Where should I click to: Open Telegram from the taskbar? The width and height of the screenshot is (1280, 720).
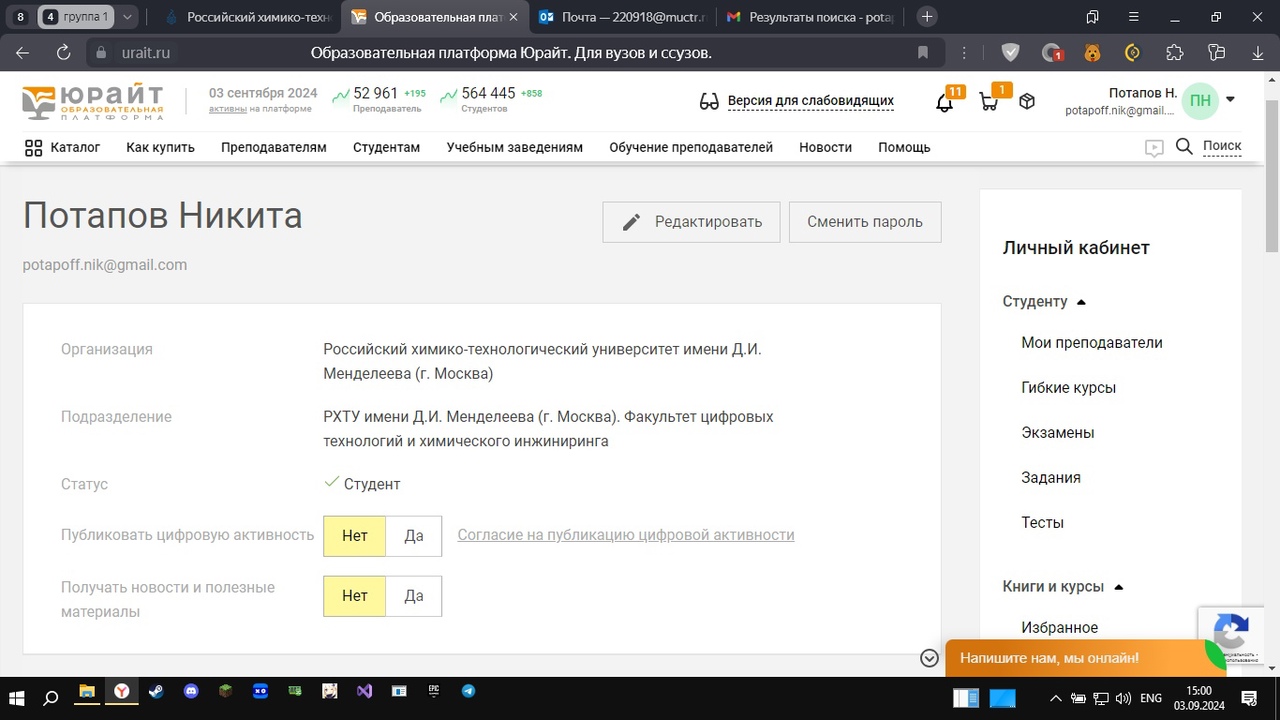tap(468, 691)
